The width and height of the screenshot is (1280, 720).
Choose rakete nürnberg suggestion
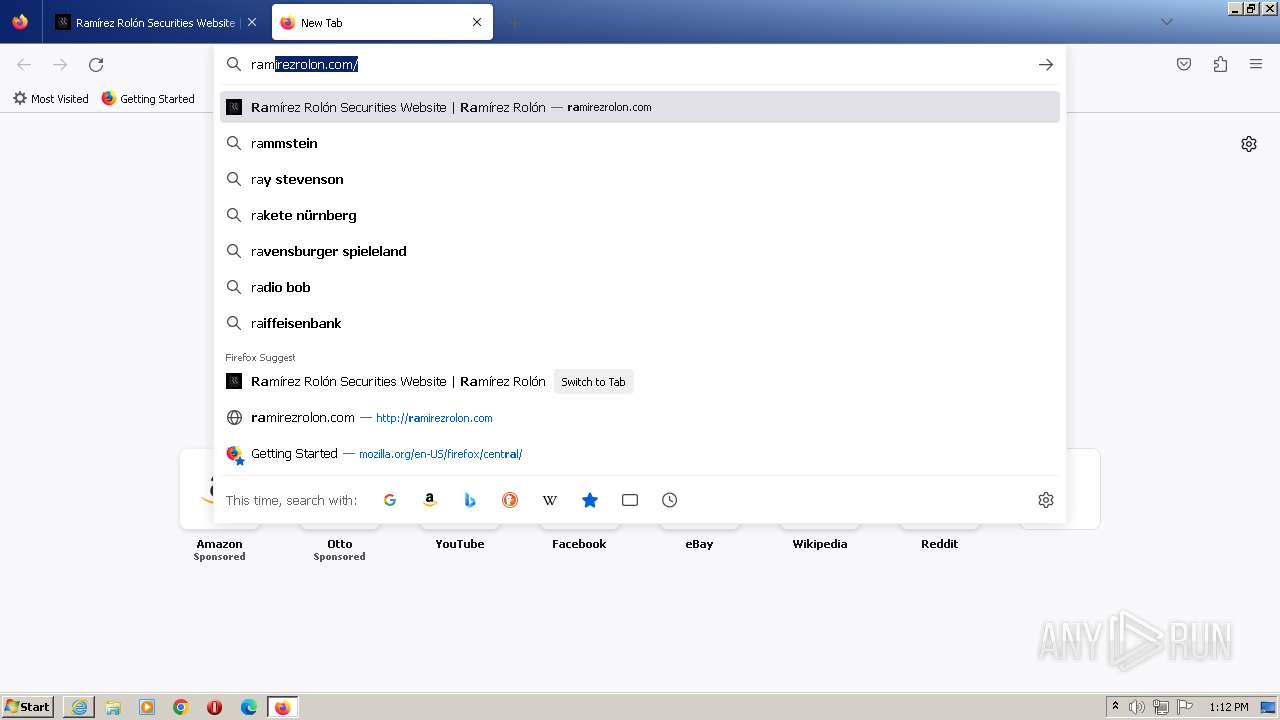click(x=640, y=215)
